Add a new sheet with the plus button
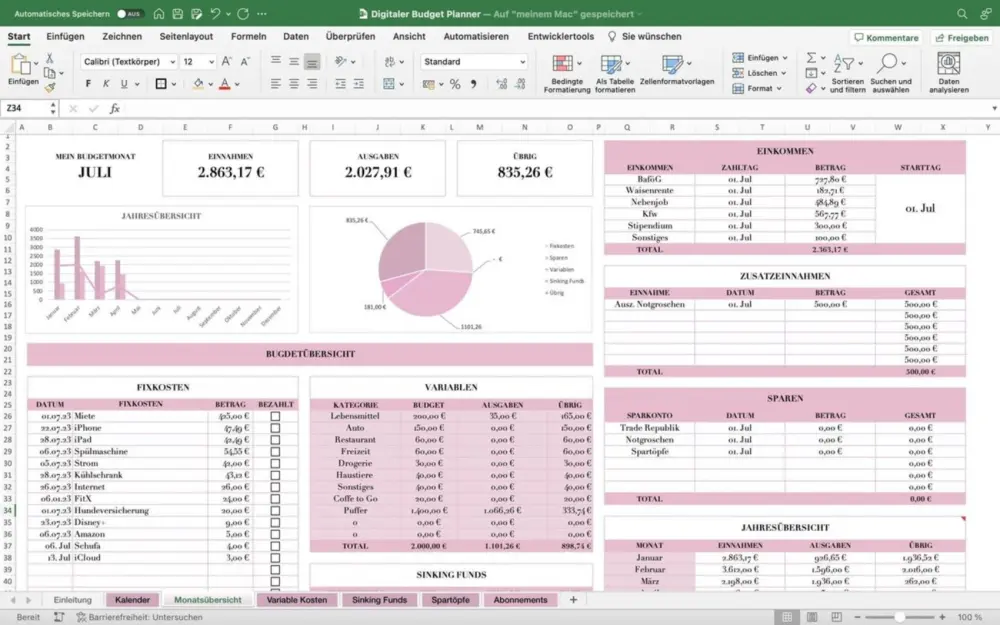 pos(573,599)
